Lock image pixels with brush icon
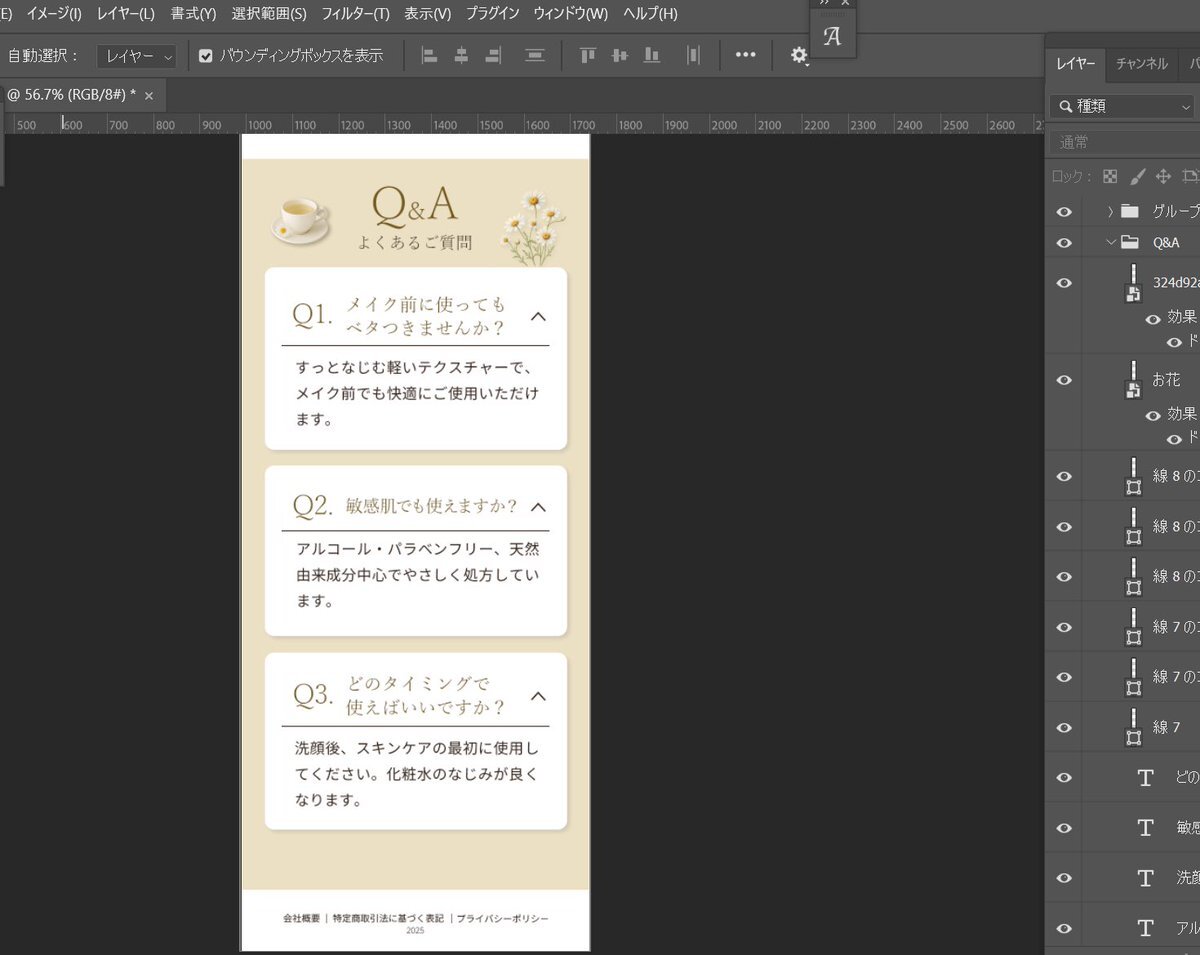Image resolution: width=1200 pixels, height=955 pixels. 1137,176
